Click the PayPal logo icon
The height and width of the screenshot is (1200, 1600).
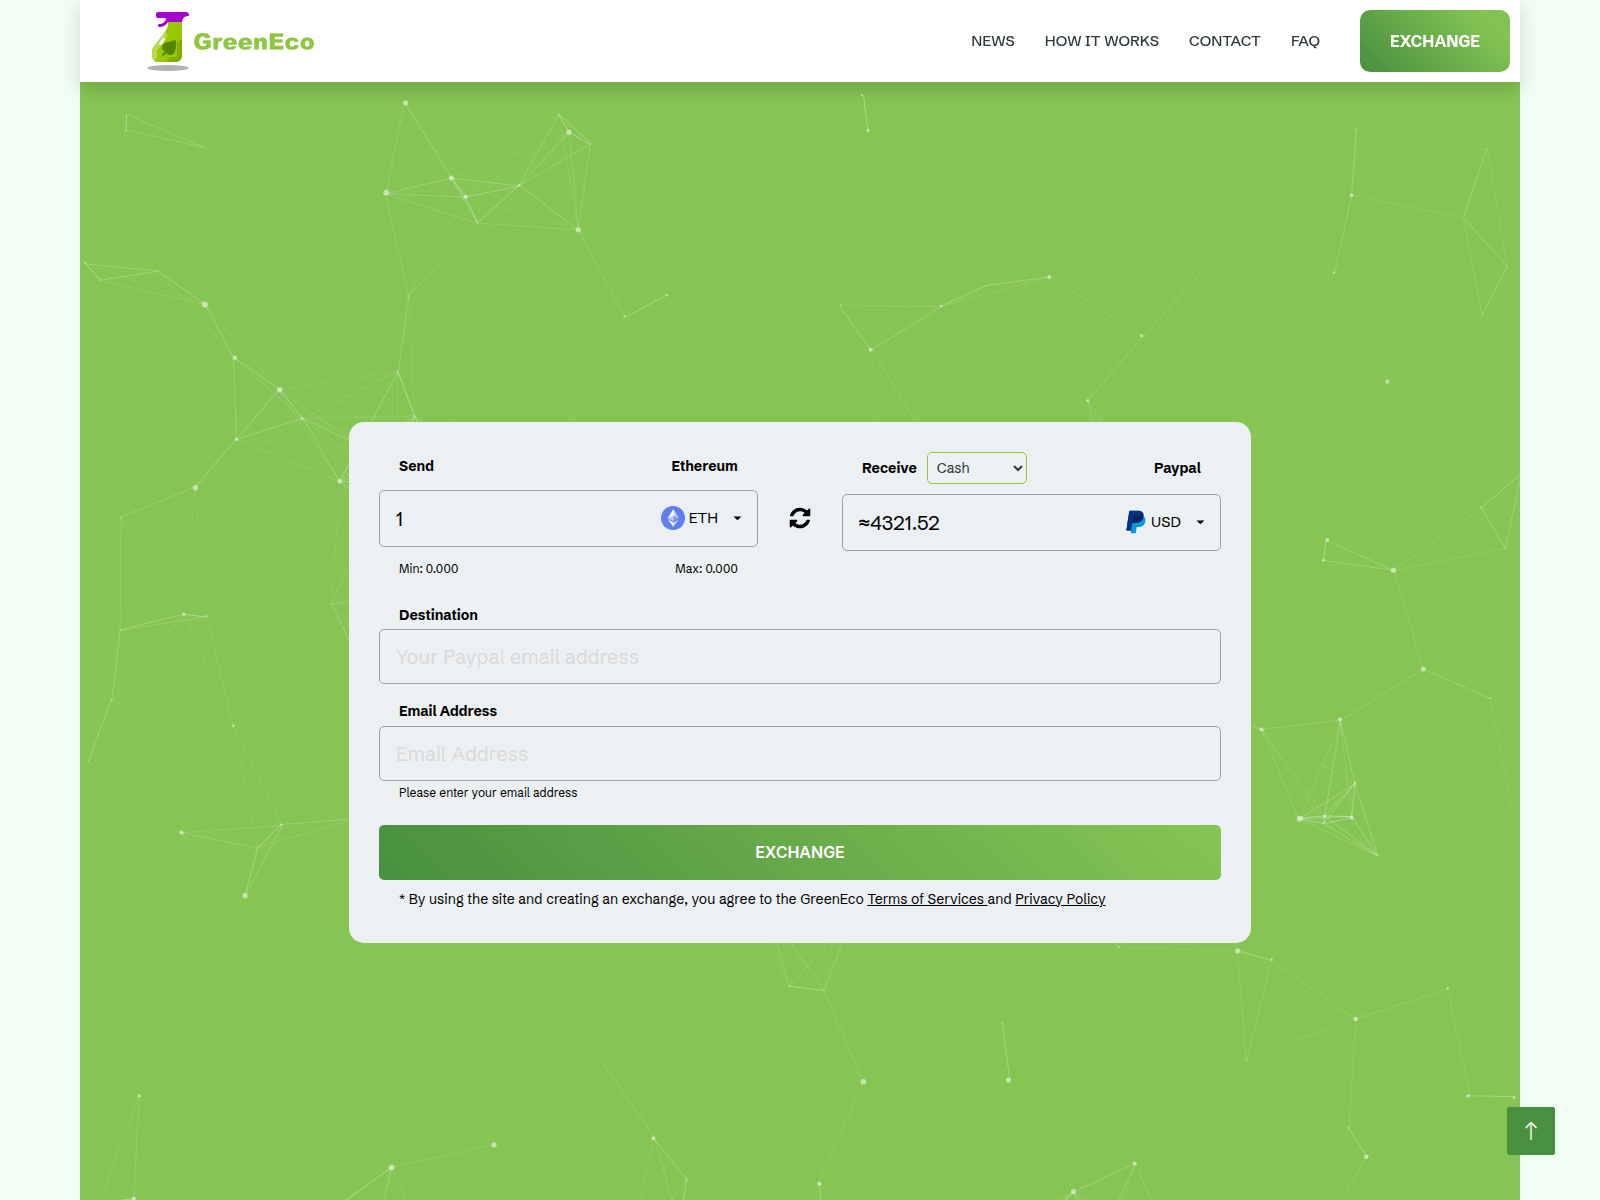pyautogui.click(x=1135, y=522)
